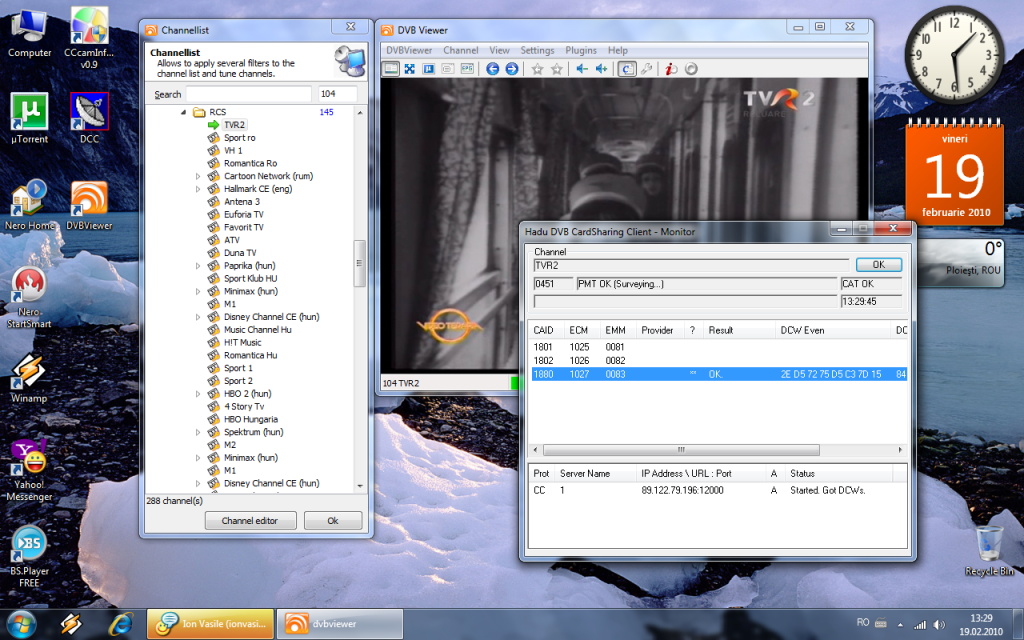Open settings via the wrench icon
This screenshot has height=640, width=1024.
click(647, 69)
